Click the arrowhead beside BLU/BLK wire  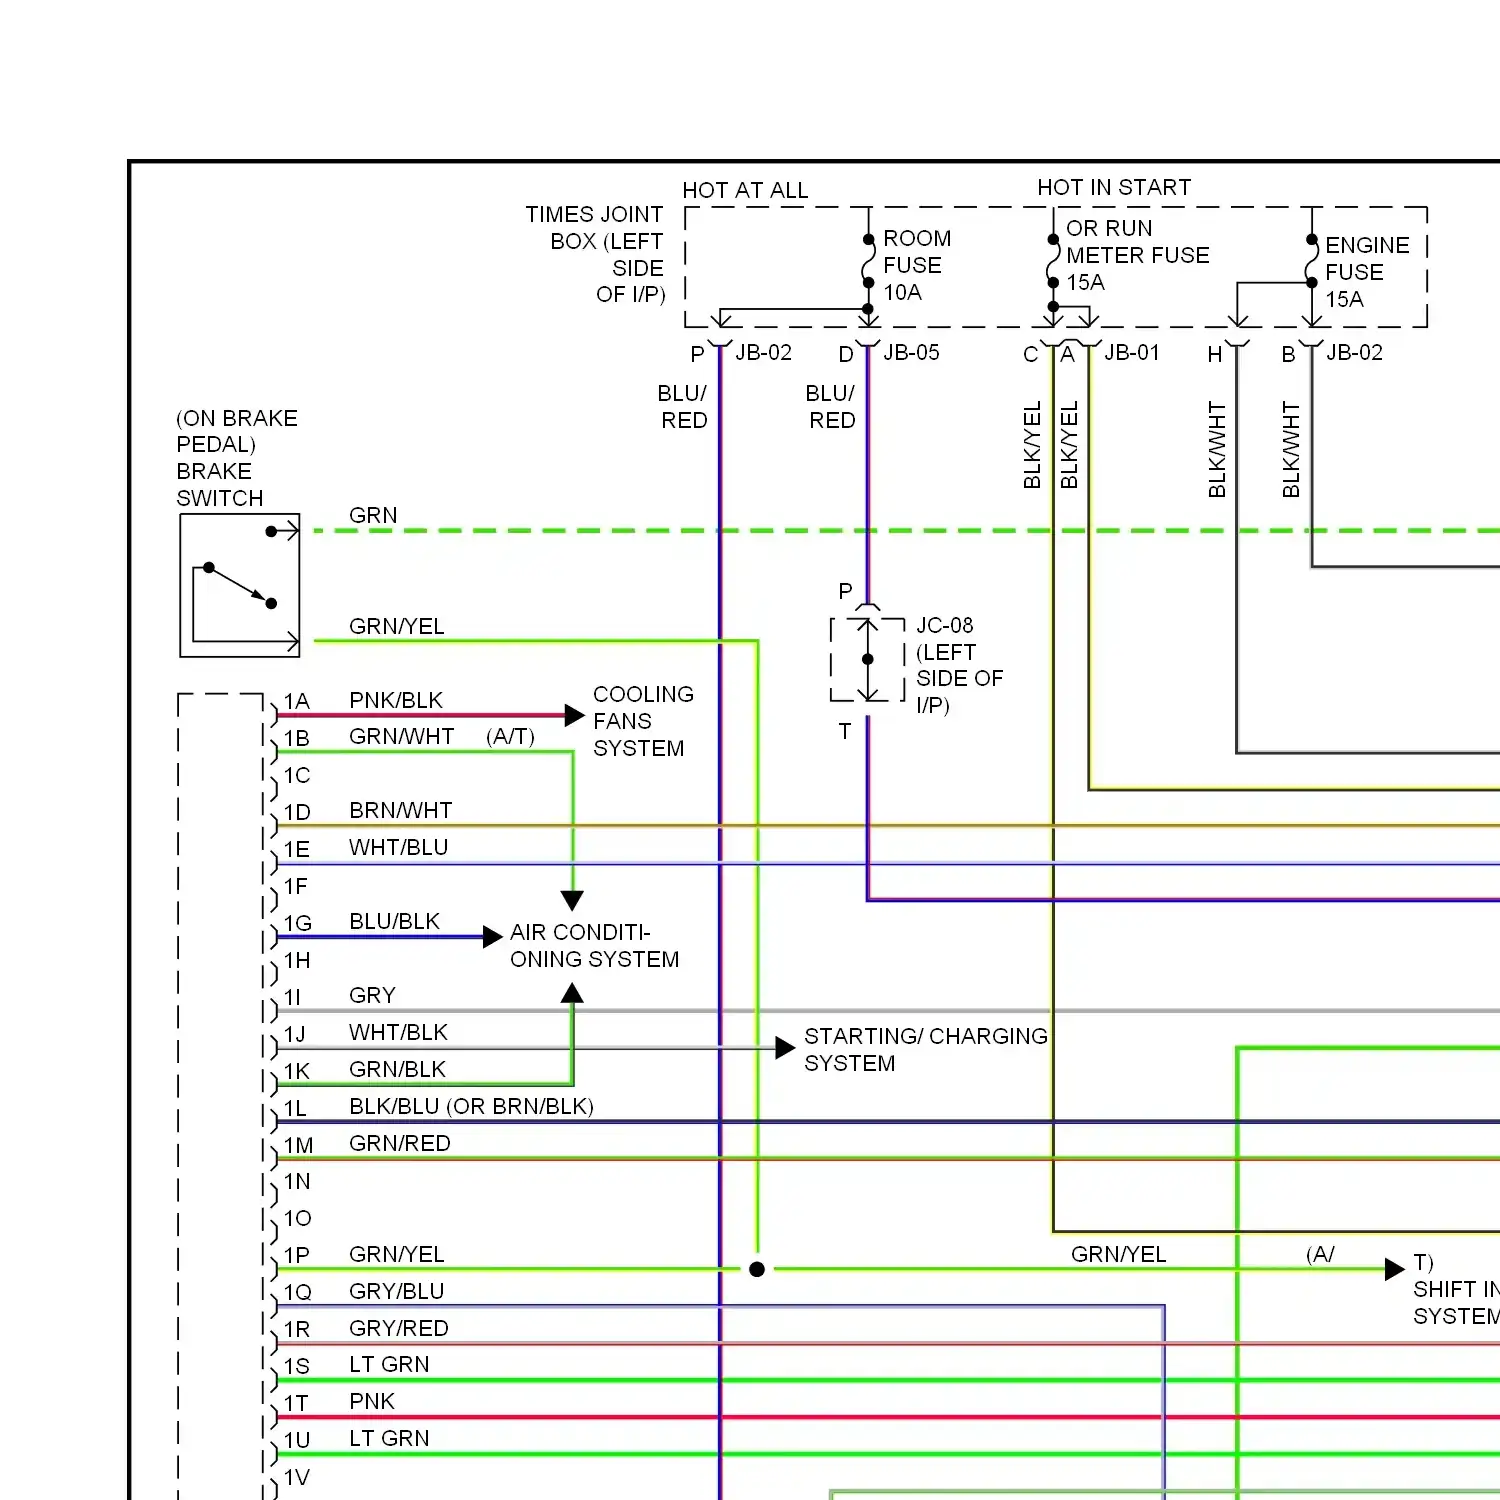click(x=492, y=937)
